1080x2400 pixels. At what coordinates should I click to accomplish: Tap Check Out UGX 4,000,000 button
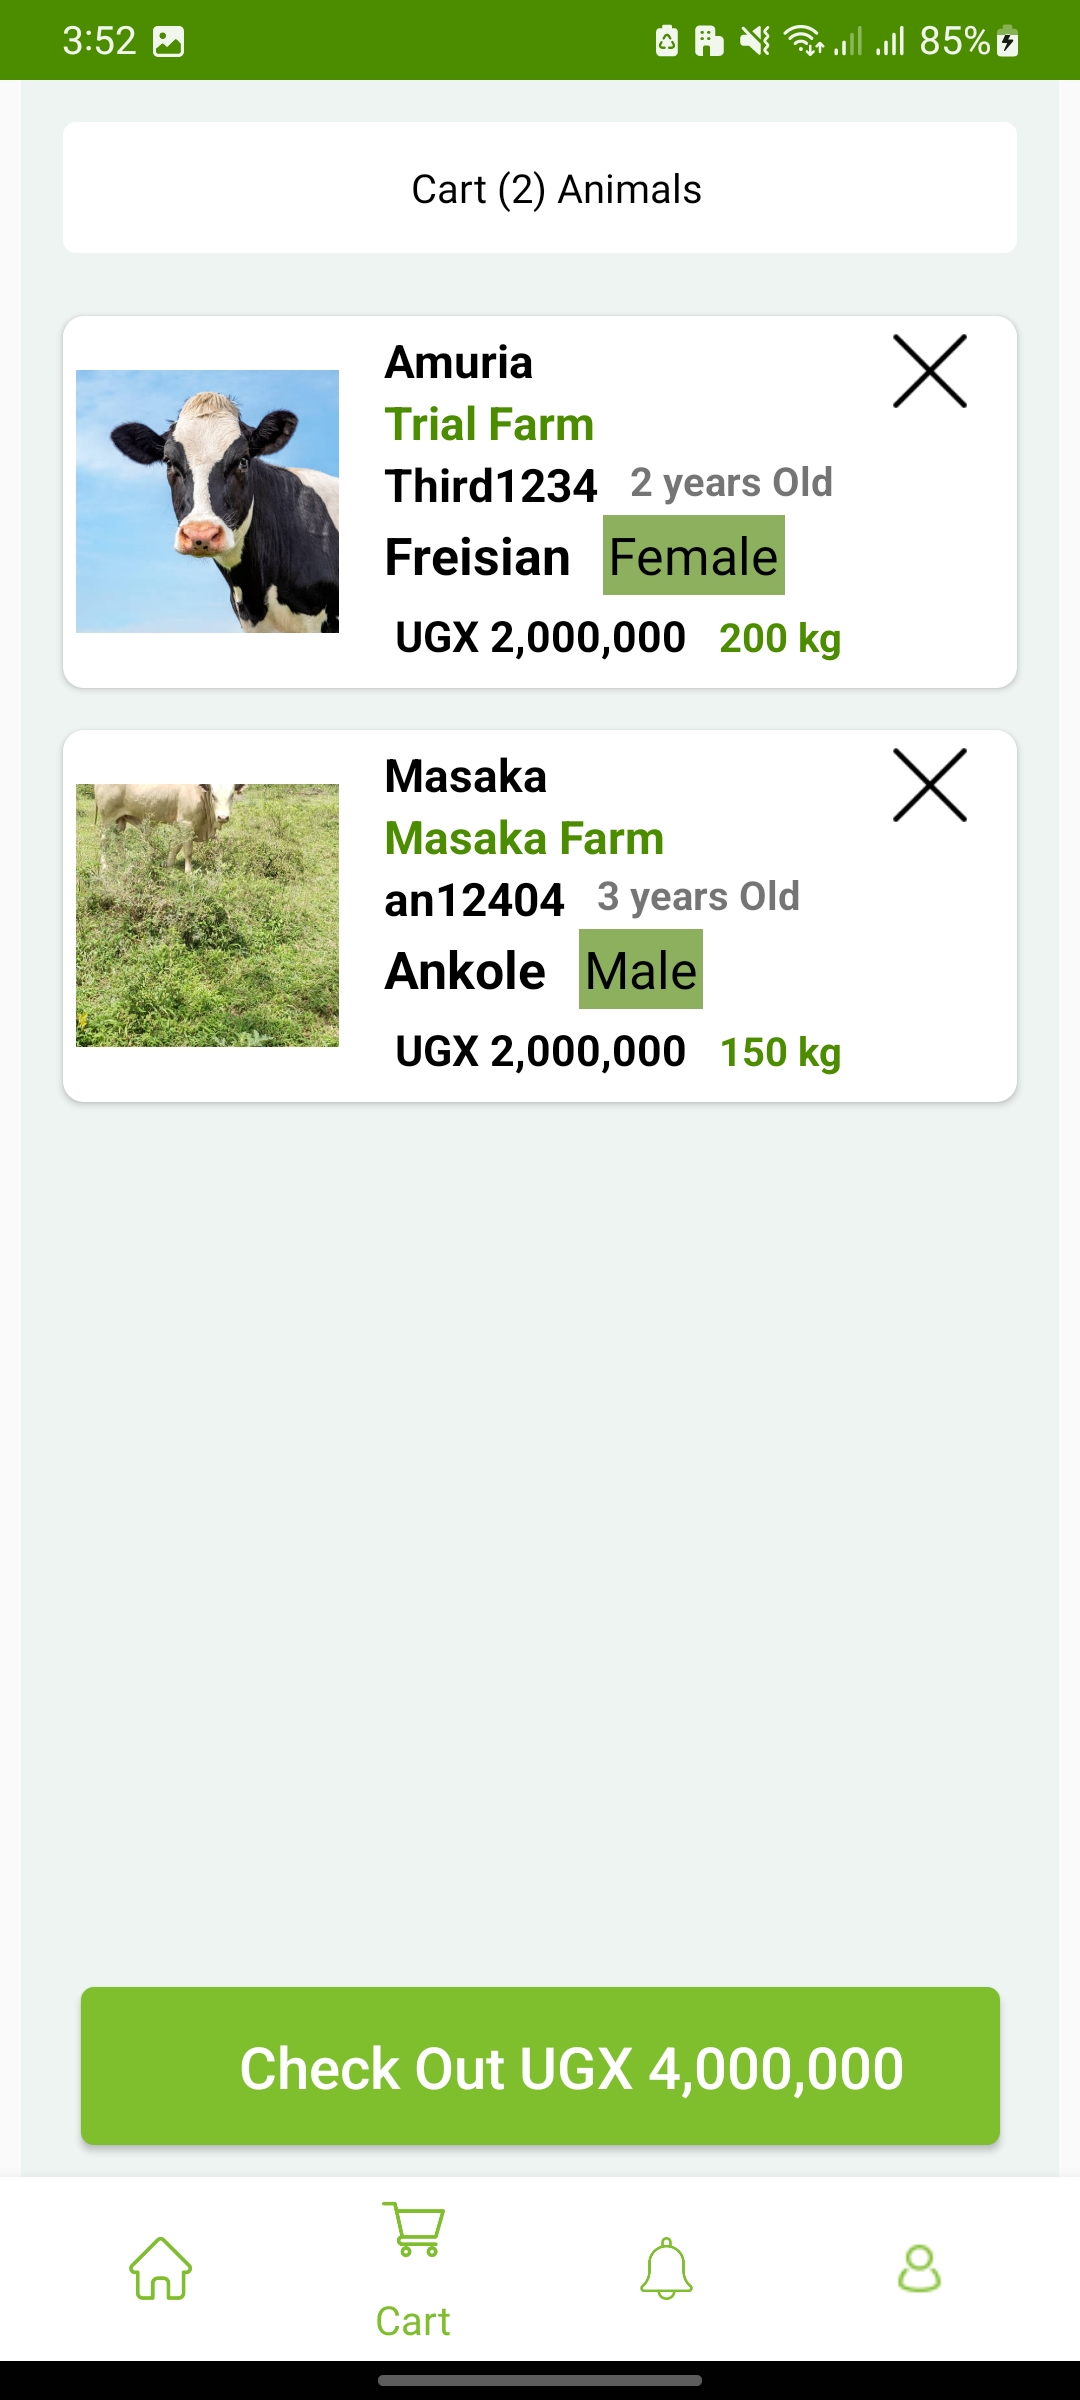tap(540, 2066)
